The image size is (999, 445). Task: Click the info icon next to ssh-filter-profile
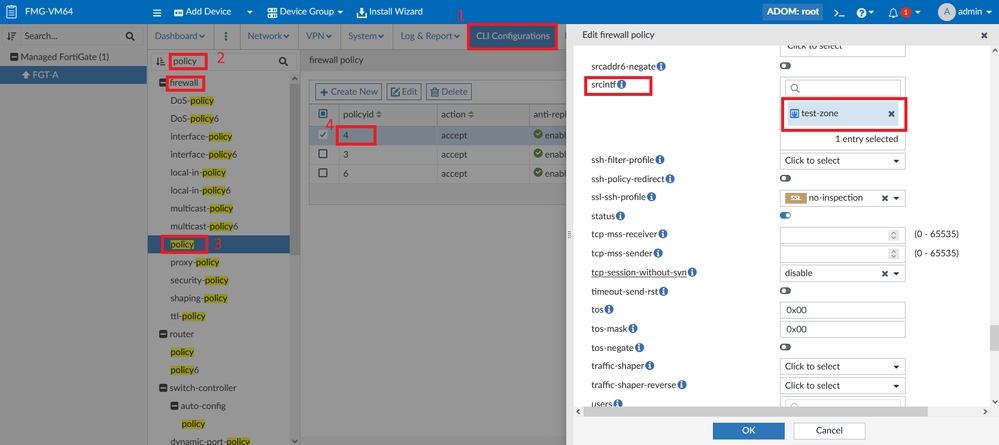660,159
